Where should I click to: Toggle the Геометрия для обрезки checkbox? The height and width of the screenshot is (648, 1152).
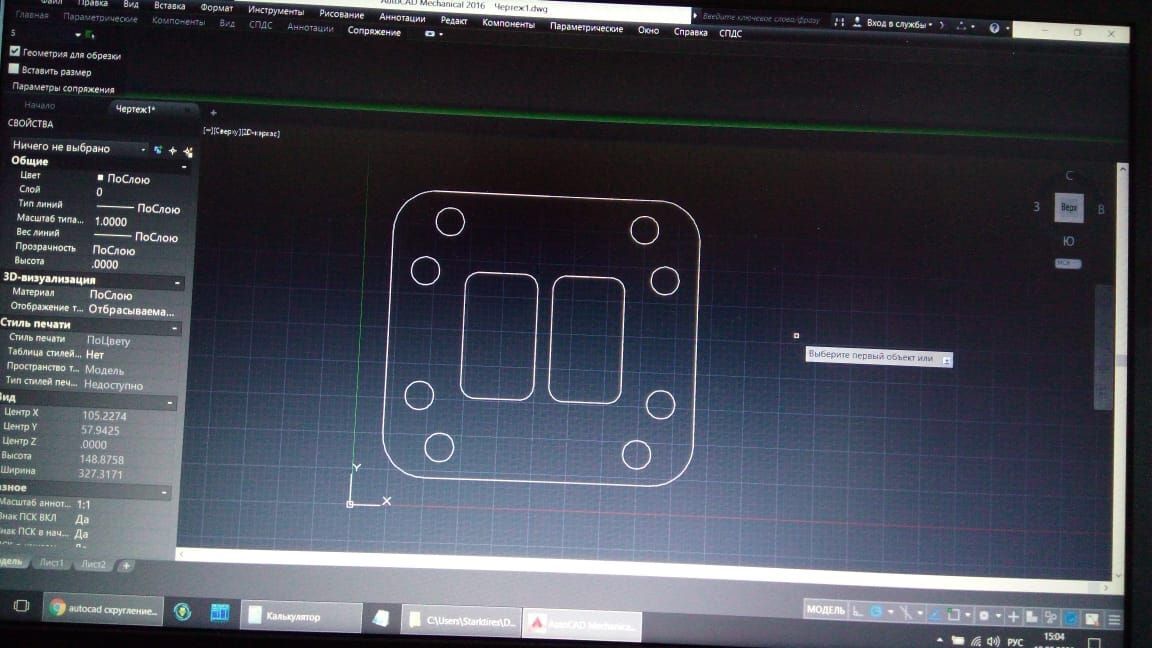point(15,51)
